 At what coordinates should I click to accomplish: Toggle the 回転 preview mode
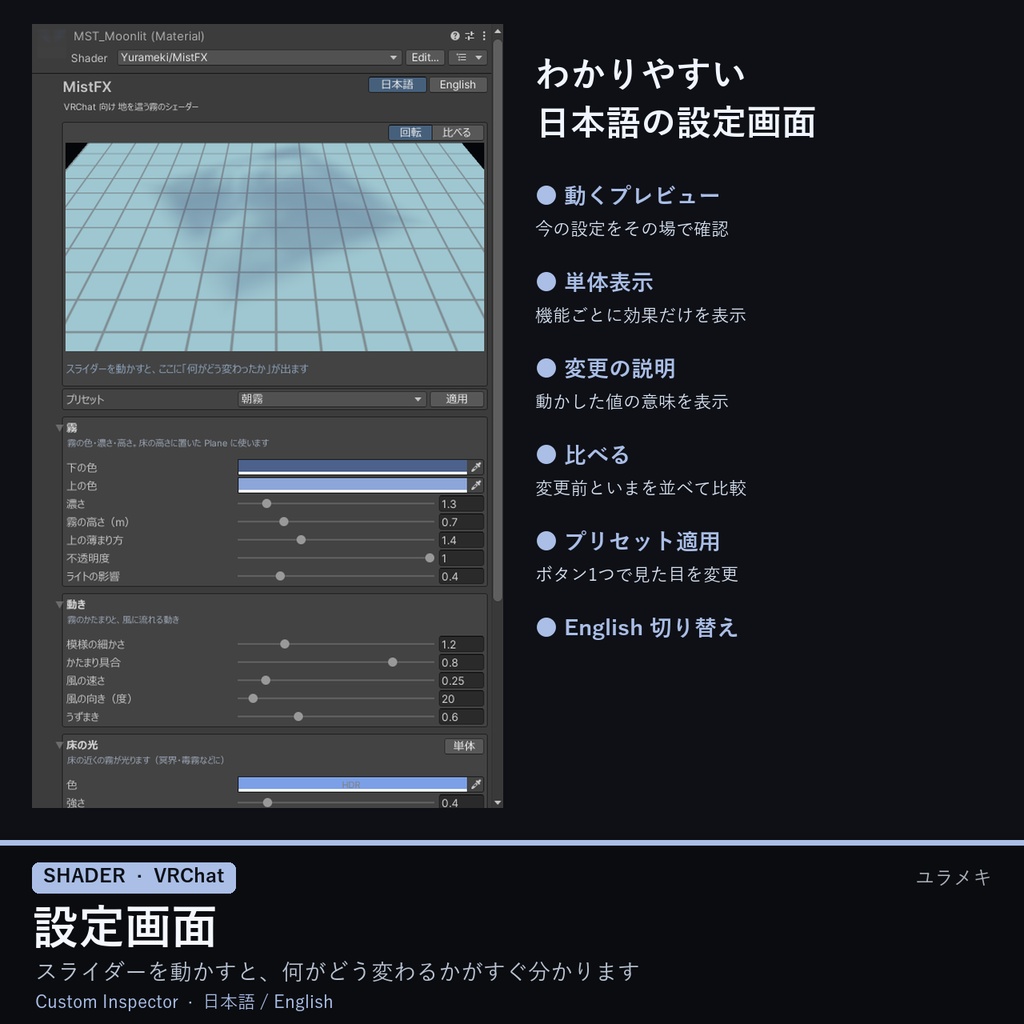410,133
